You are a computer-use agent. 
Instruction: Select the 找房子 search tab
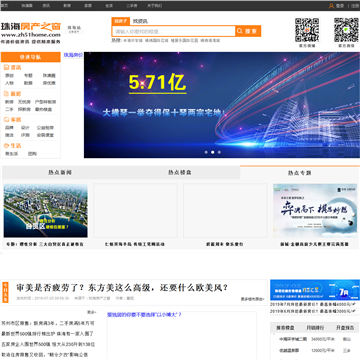(121, 21)
